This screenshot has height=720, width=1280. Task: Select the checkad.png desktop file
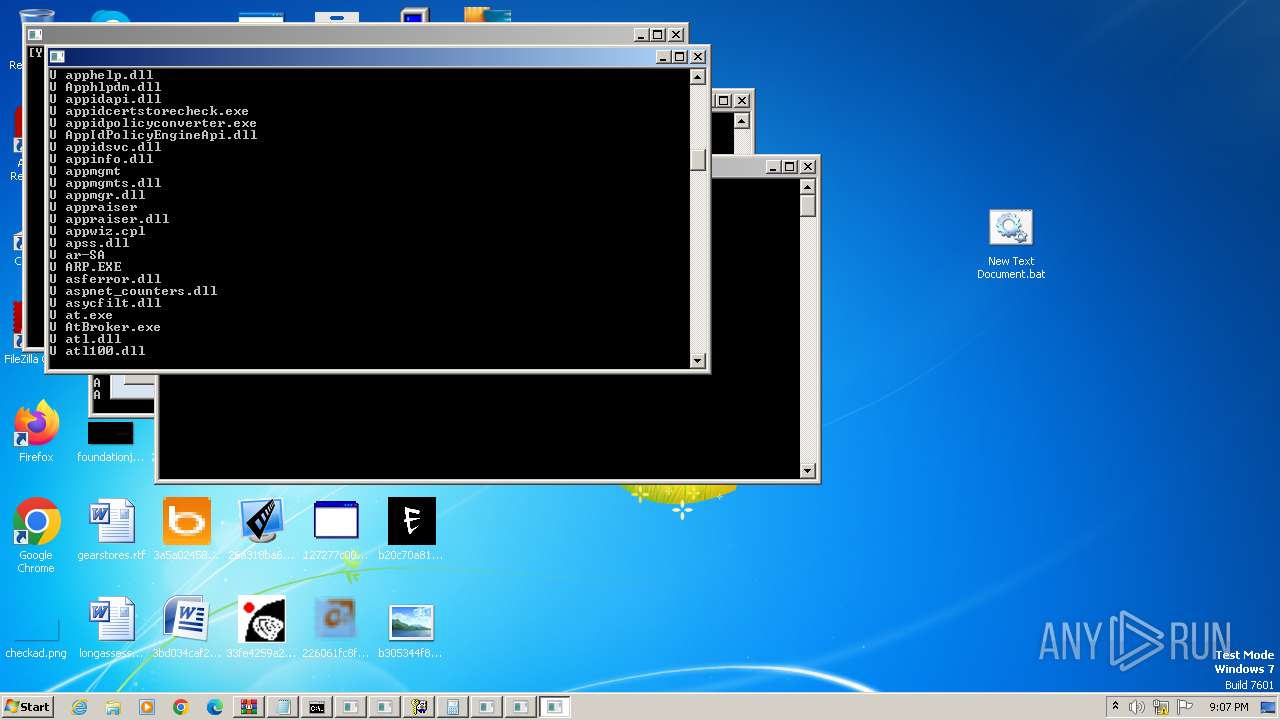point(36,640)
